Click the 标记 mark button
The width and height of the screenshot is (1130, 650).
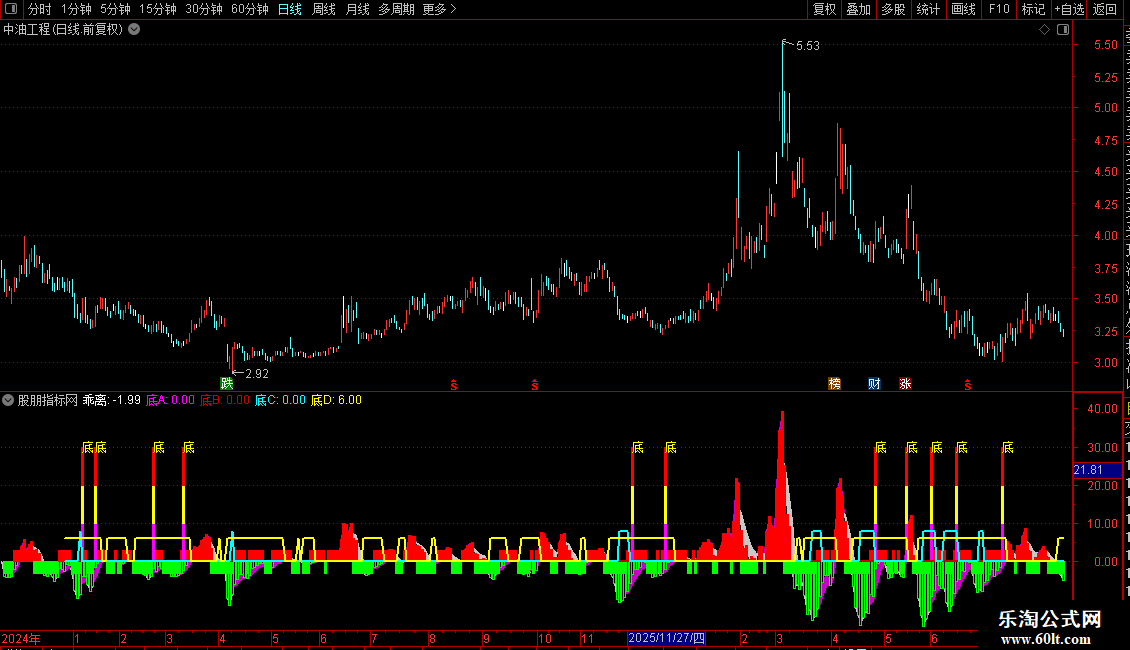point(1033,9)
